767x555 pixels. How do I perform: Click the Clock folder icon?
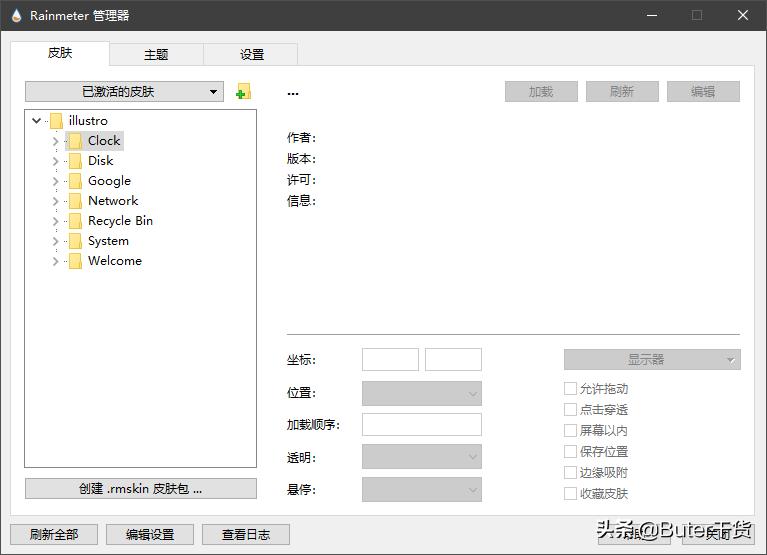75,141
